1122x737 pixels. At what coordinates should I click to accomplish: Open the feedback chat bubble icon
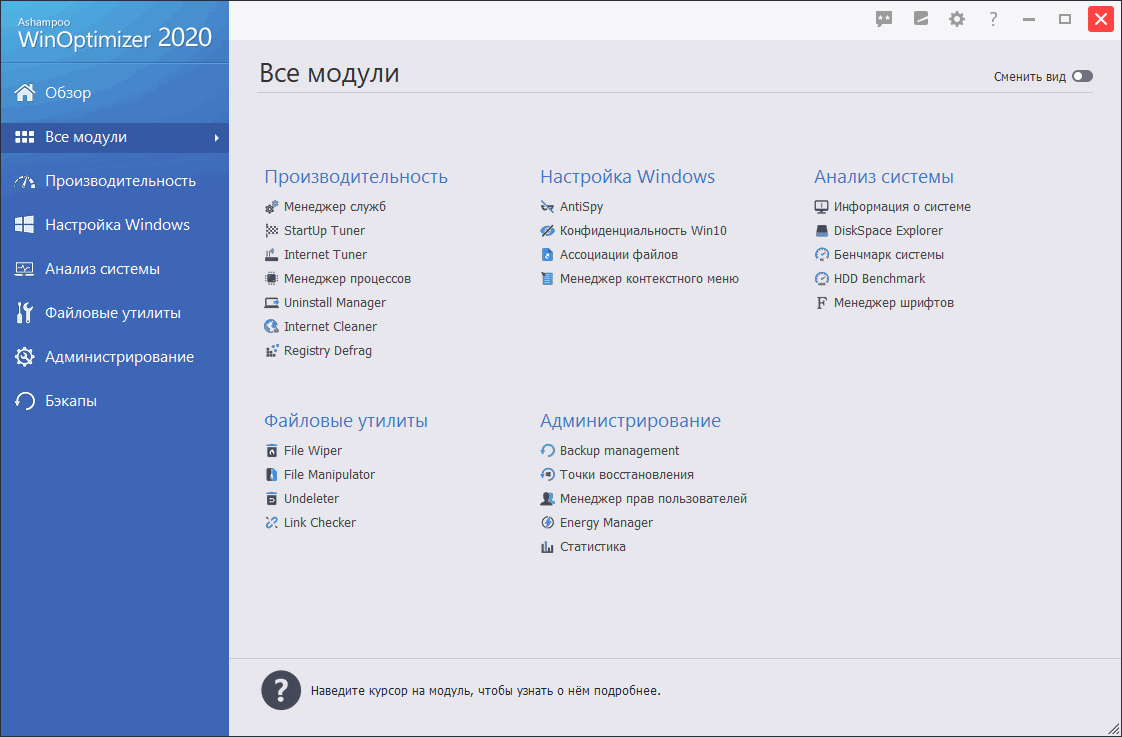(x=884, y=19)
